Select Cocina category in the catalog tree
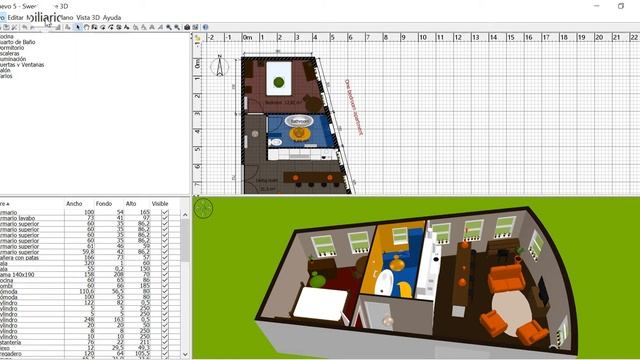Image resolution: width=640 pixels, height=360 pixels. [x=7, y=36]
